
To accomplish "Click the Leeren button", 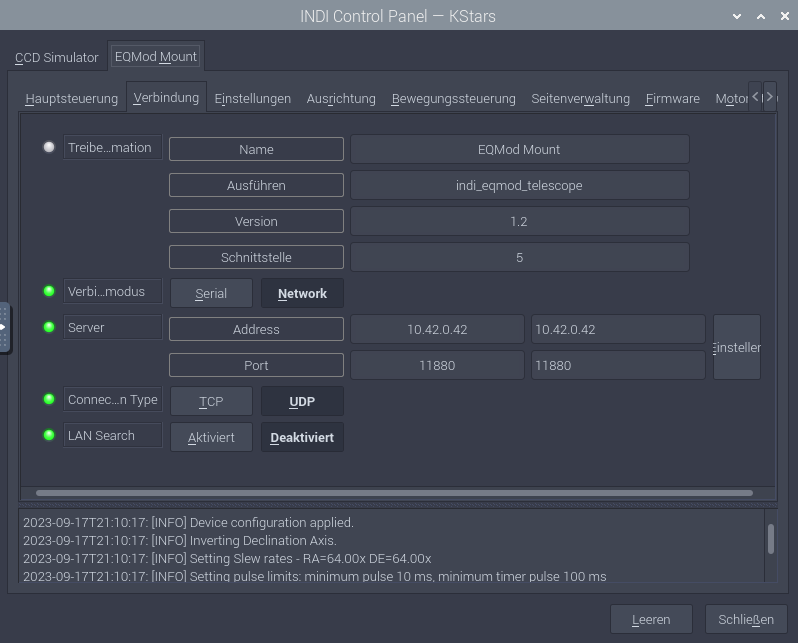I will click(651, 619).
